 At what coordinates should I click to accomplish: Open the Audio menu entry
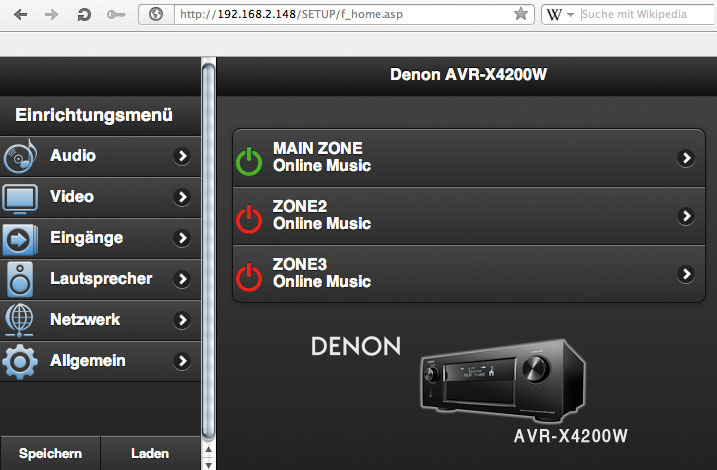(x=100, y=156)
